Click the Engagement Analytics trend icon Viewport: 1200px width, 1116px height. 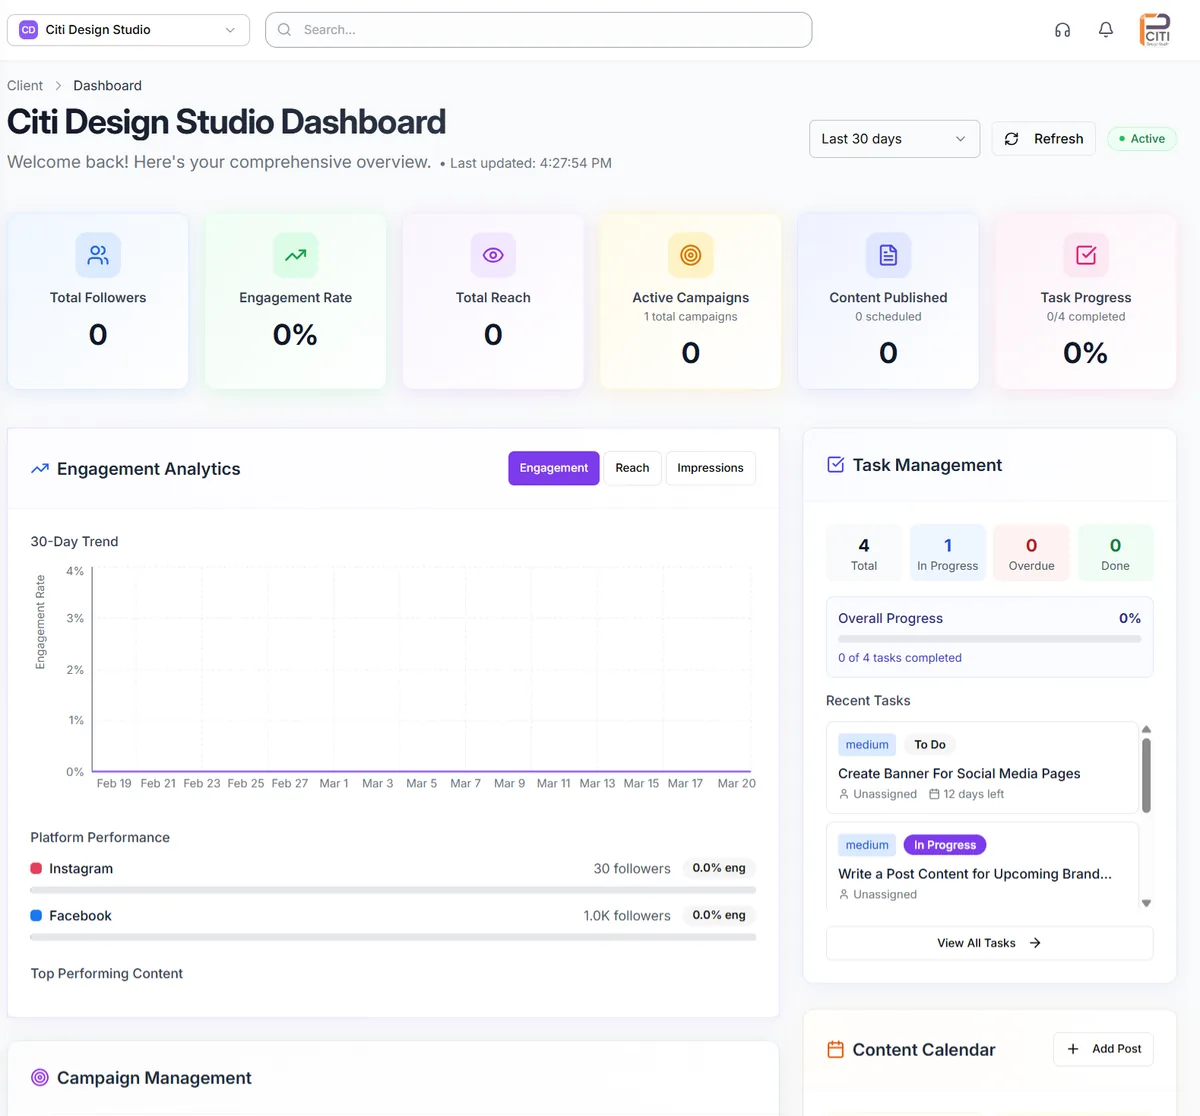pyautogui.click(x=40, y=469)
